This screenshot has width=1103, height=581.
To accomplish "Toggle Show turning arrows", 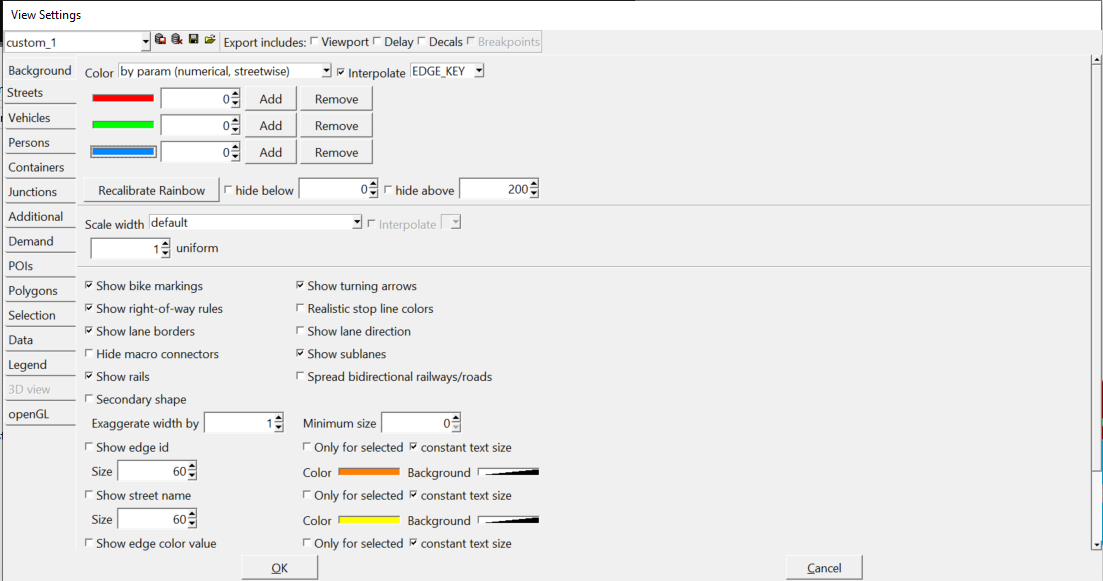I will pyautogui.click(x=300, y=285).
